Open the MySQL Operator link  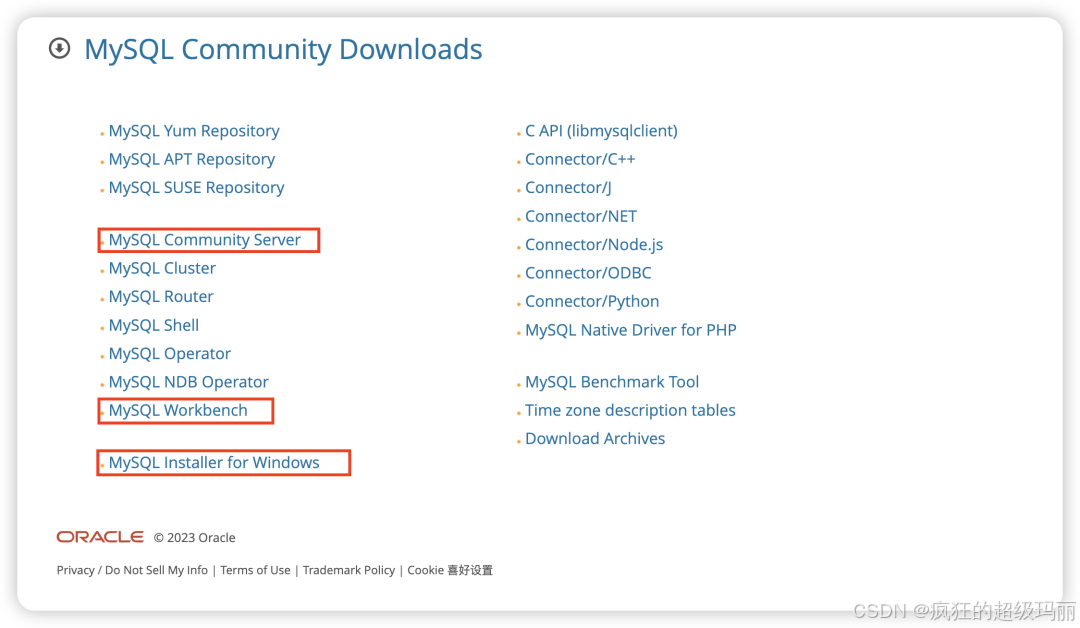pos(169,353)
